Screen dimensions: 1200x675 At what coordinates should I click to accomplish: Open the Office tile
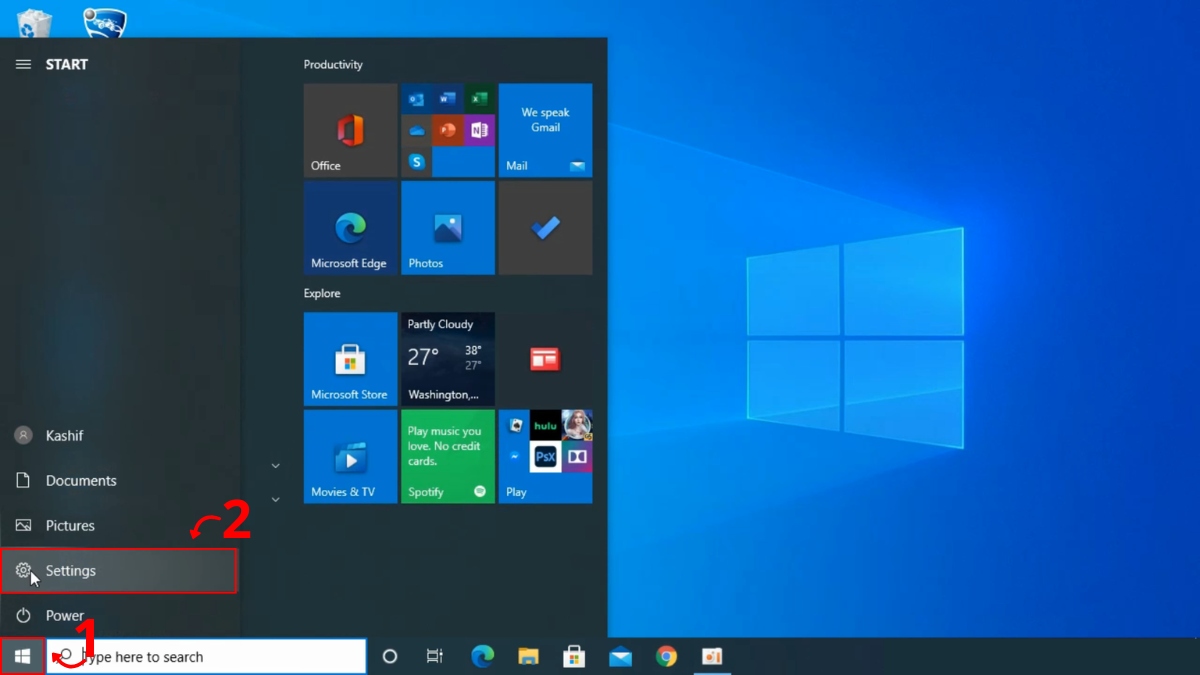(x=350, y=130)
